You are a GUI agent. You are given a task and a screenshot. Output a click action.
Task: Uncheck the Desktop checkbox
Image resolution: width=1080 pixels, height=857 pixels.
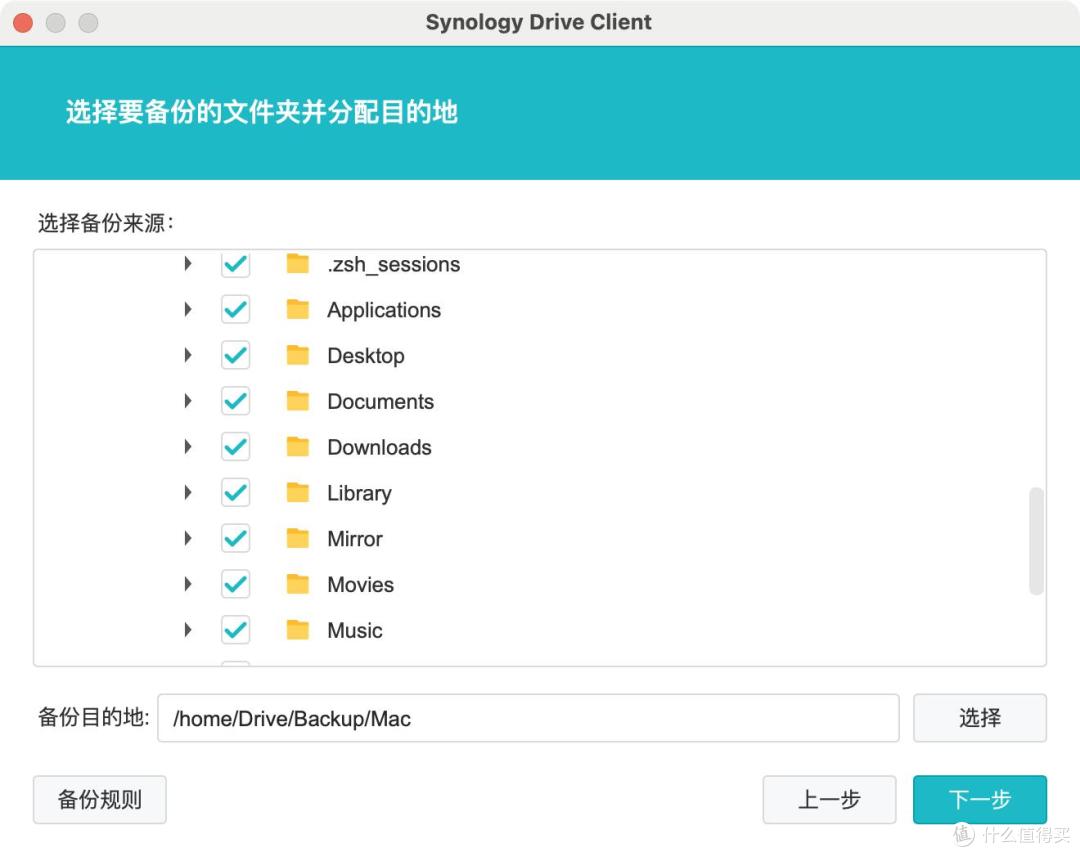[236, 355]
